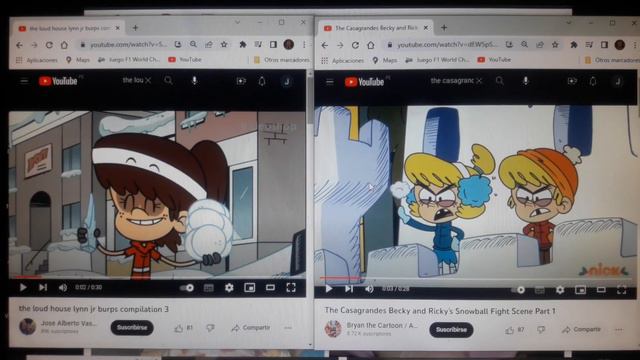Clear search text in left YouTube
The image size is (640, 360).
point(148,81)
